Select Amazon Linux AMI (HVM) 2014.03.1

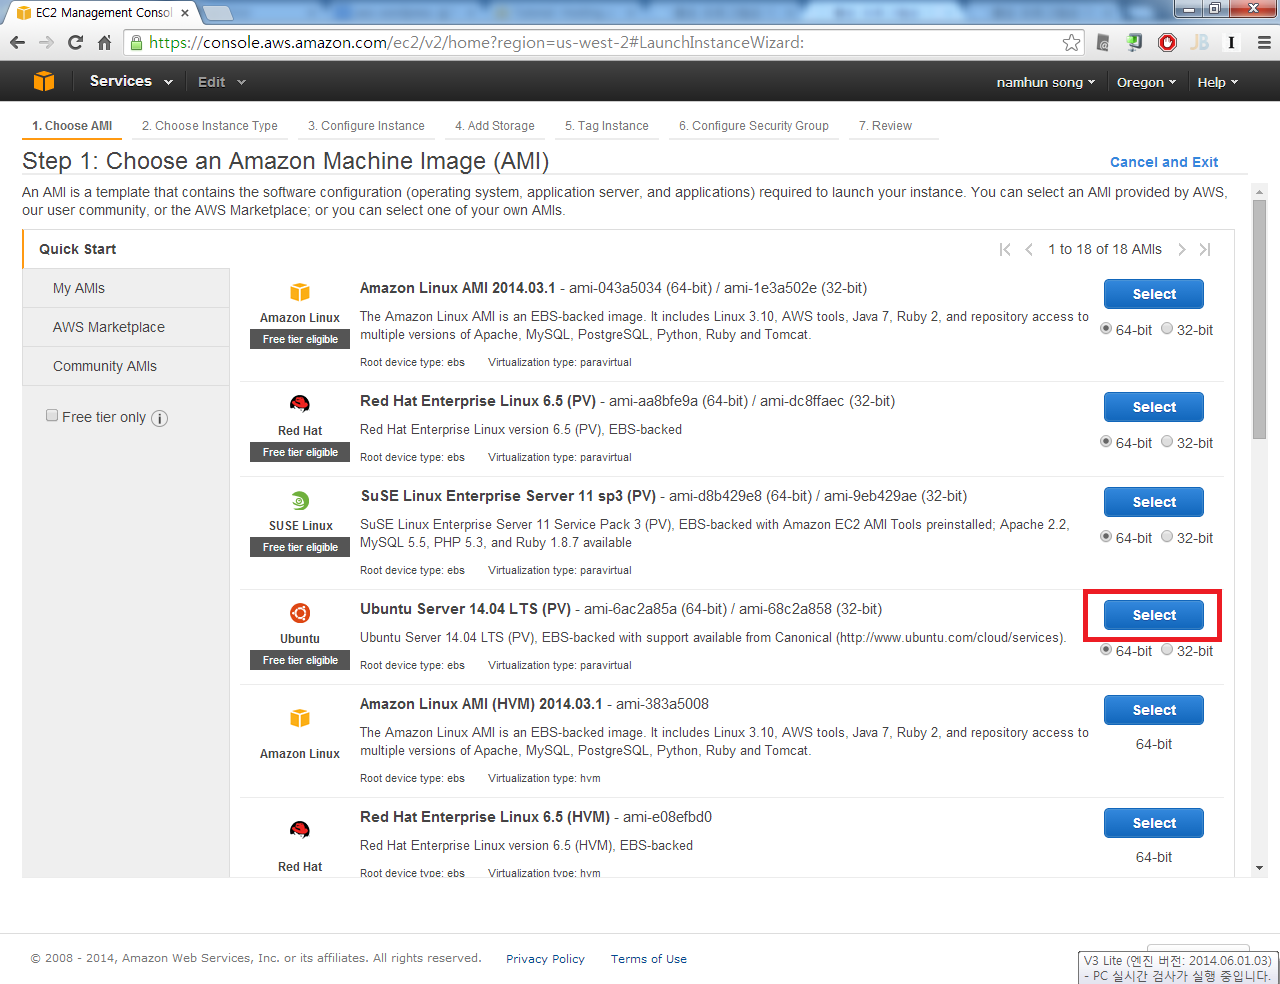pyautogui.click(x=1154, y=710)
